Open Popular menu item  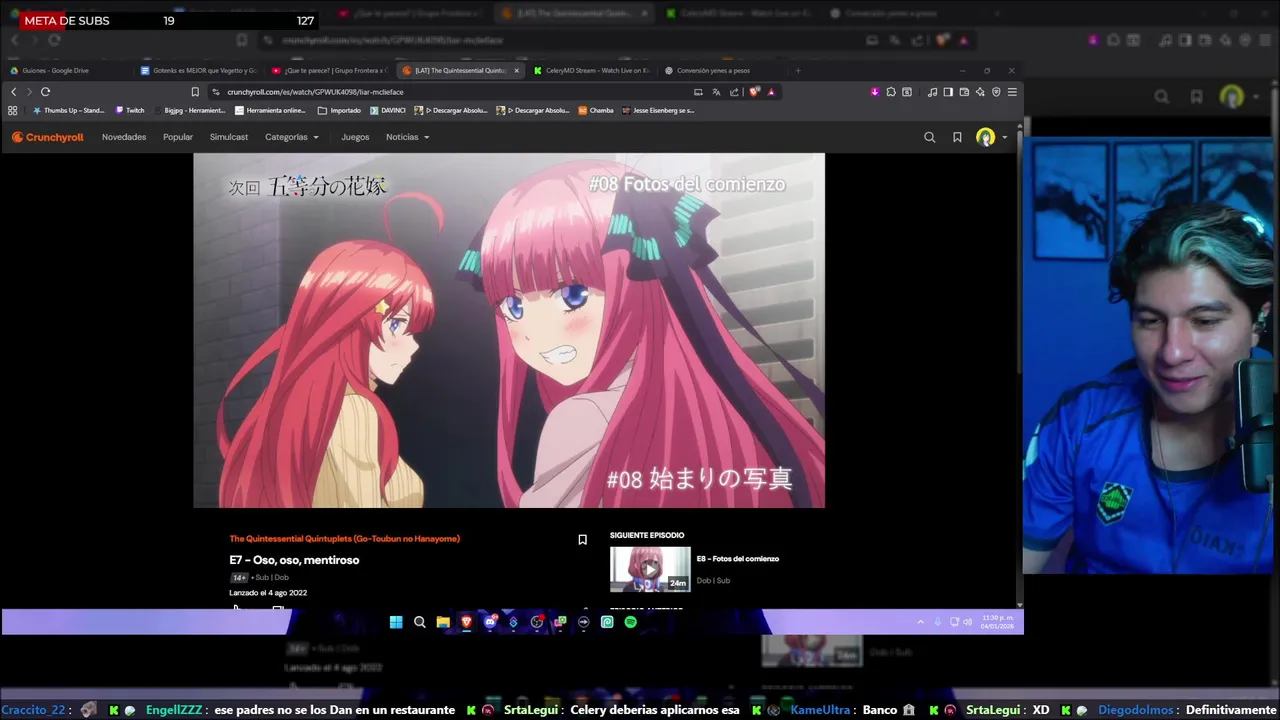coord(178,137)
